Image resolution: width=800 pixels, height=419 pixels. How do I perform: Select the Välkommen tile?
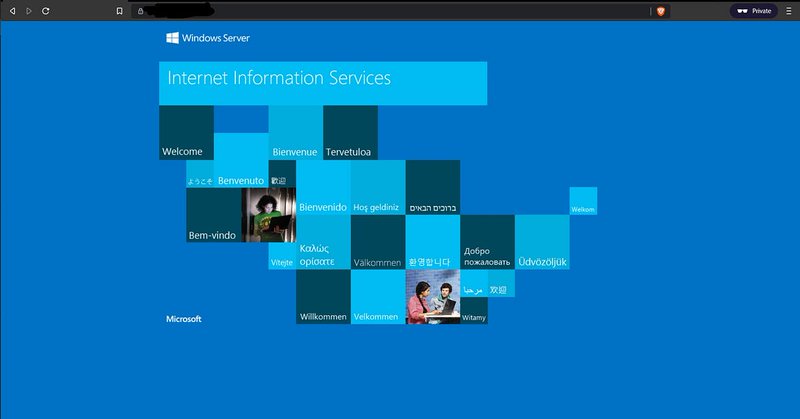pyautogui.click(x=378, y=242)
